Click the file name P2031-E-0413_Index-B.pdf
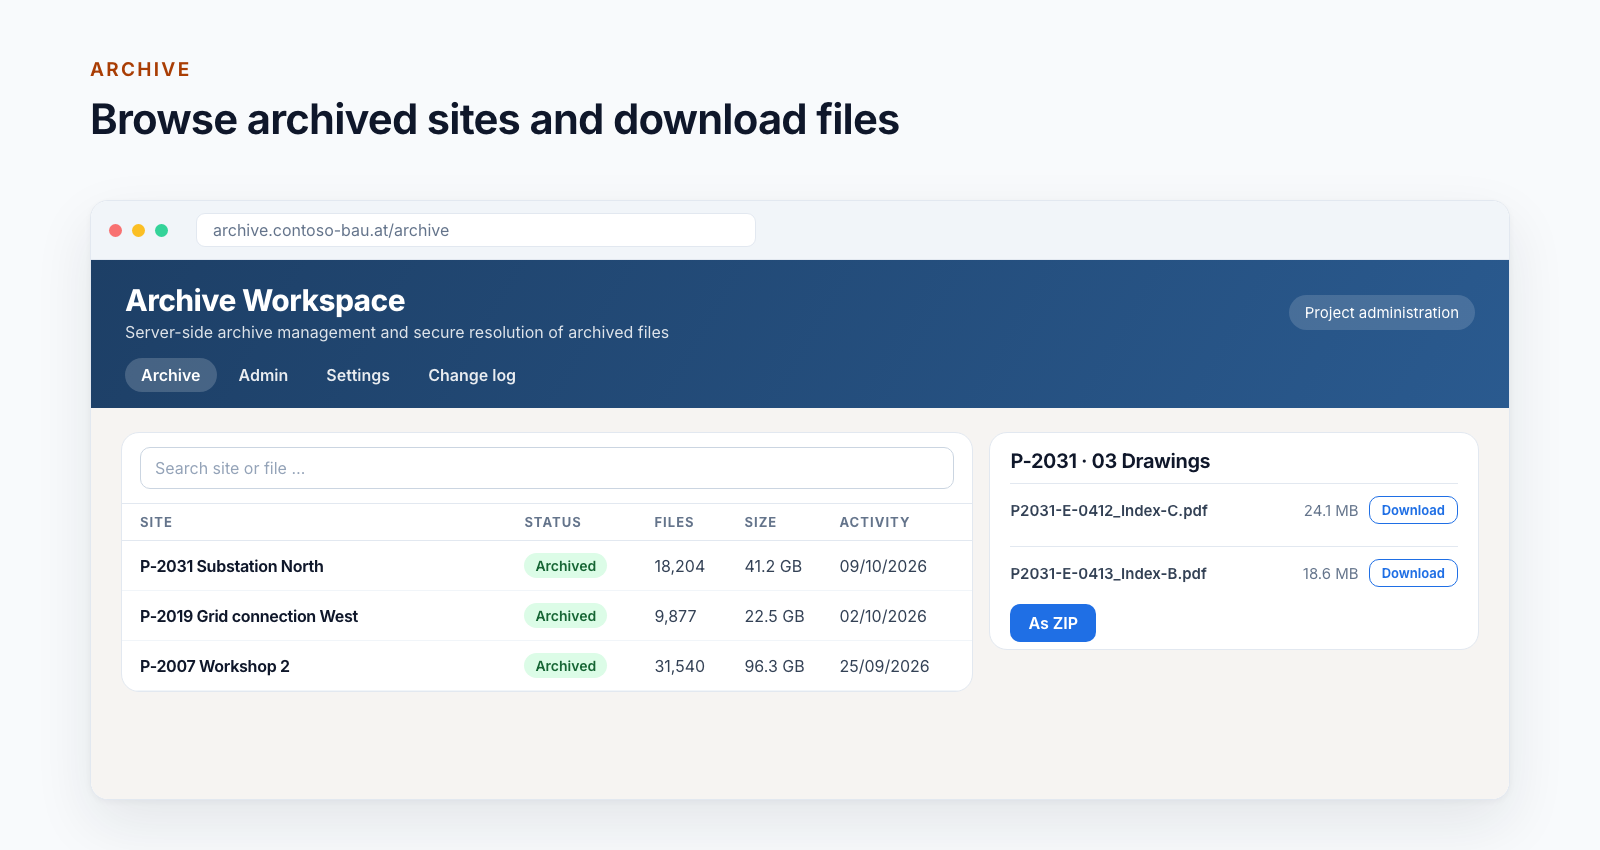This screenshot has width=1600, height=850. coord(1108,573)
